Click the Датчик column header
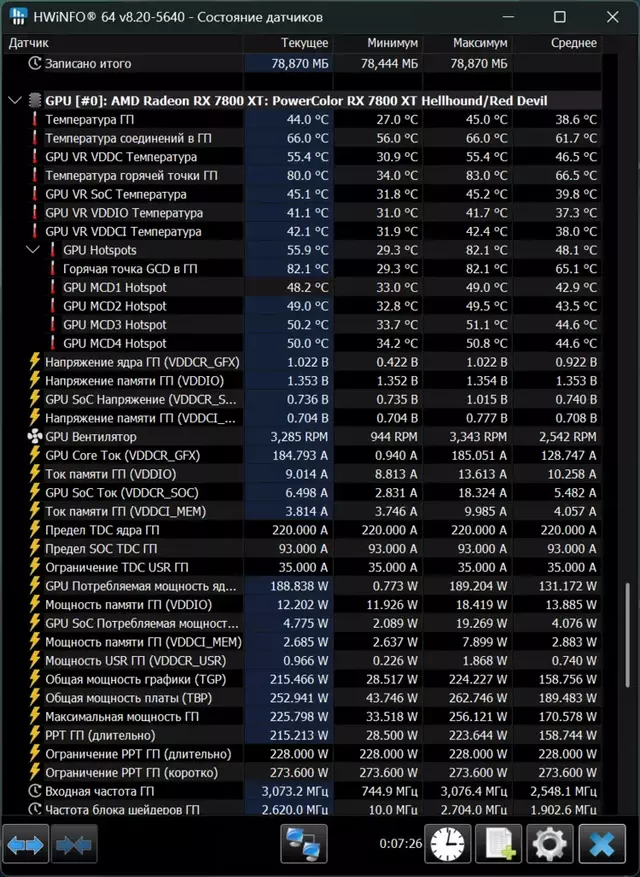The width and height of the screenshot is (640, 877). pyautogui.click(x=123, y=43)
